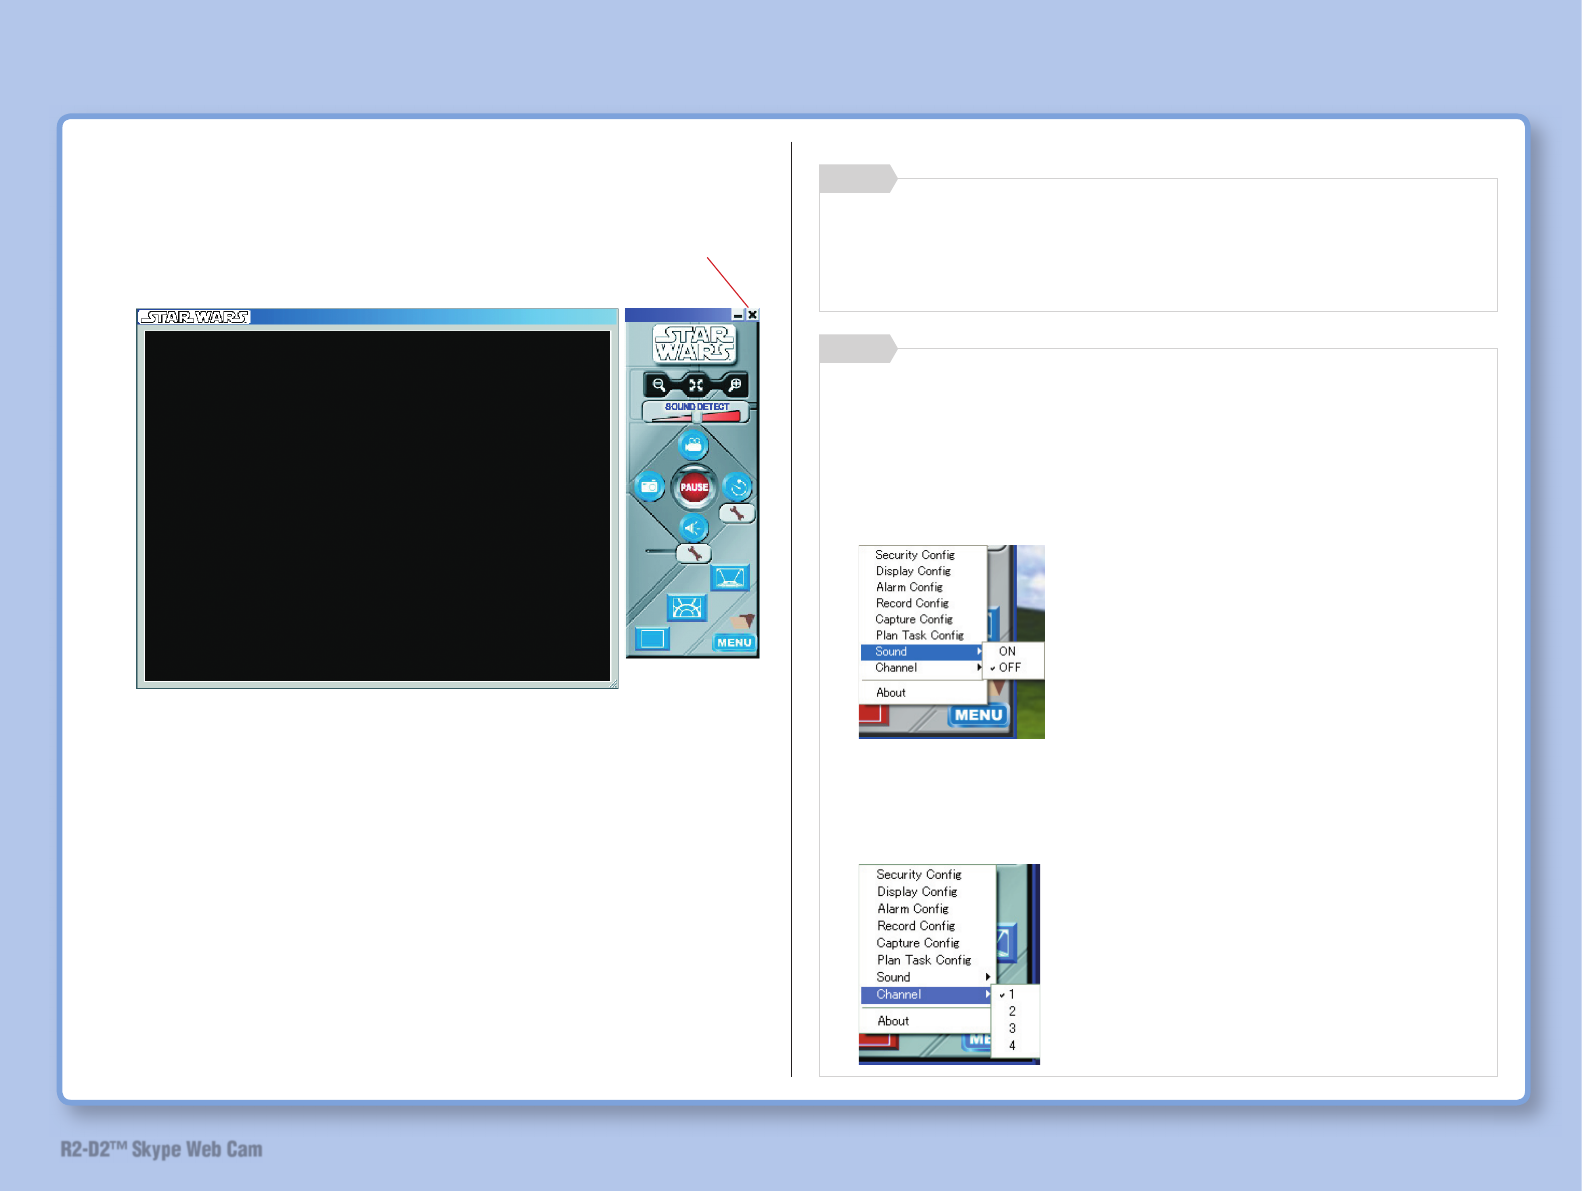
Task: Choose Display Config in the Sound-highlighted menu
Action: pyautogui.click(x=913, y=571)
